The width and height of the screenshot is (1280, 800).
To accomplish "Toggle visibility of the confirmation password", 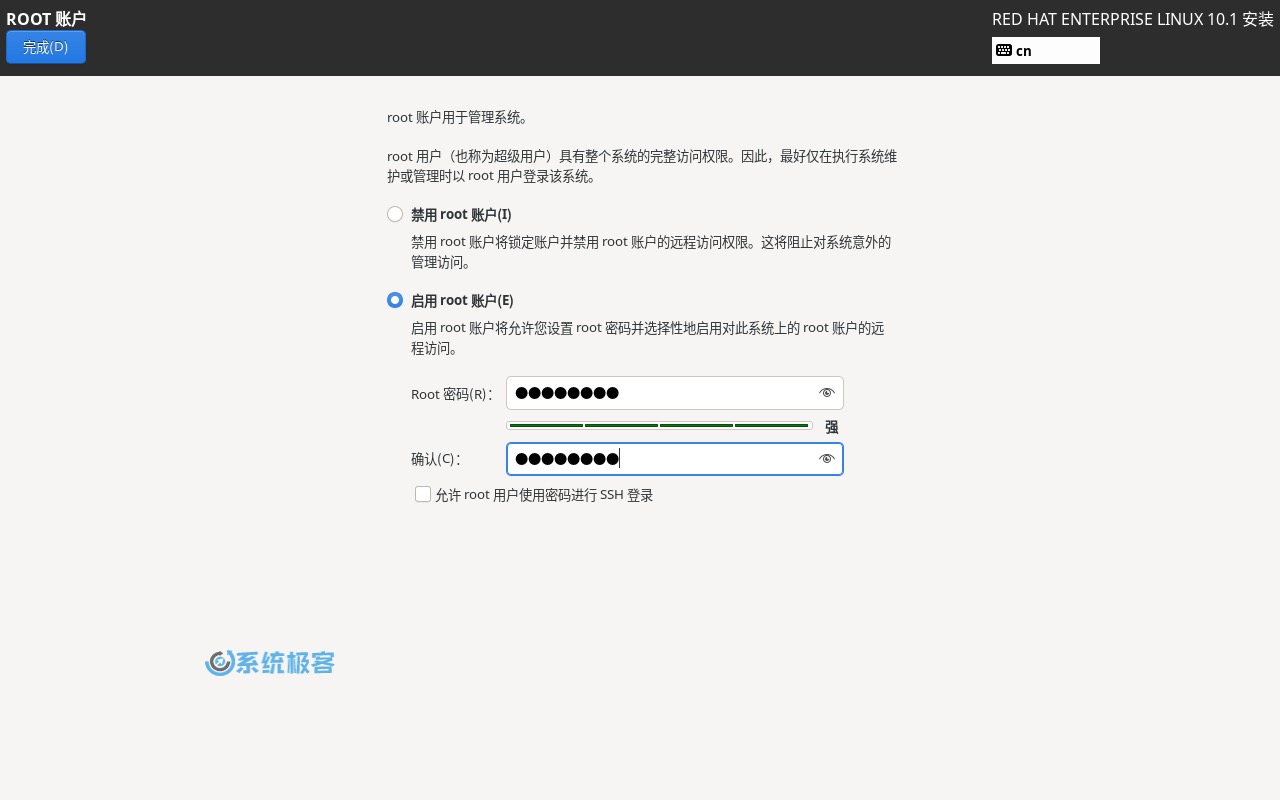I will point(827,459).
